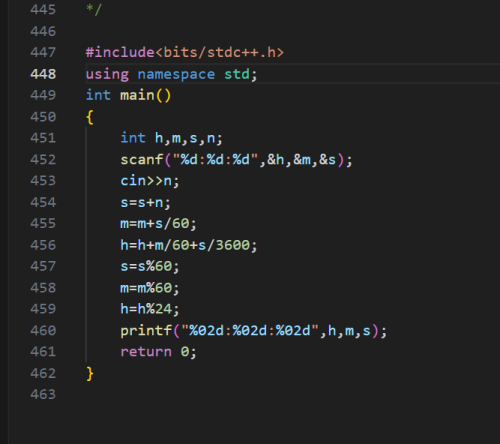Click the return keyword on line 461
Viewport: 500px width, 444px height.
(146, 352)
